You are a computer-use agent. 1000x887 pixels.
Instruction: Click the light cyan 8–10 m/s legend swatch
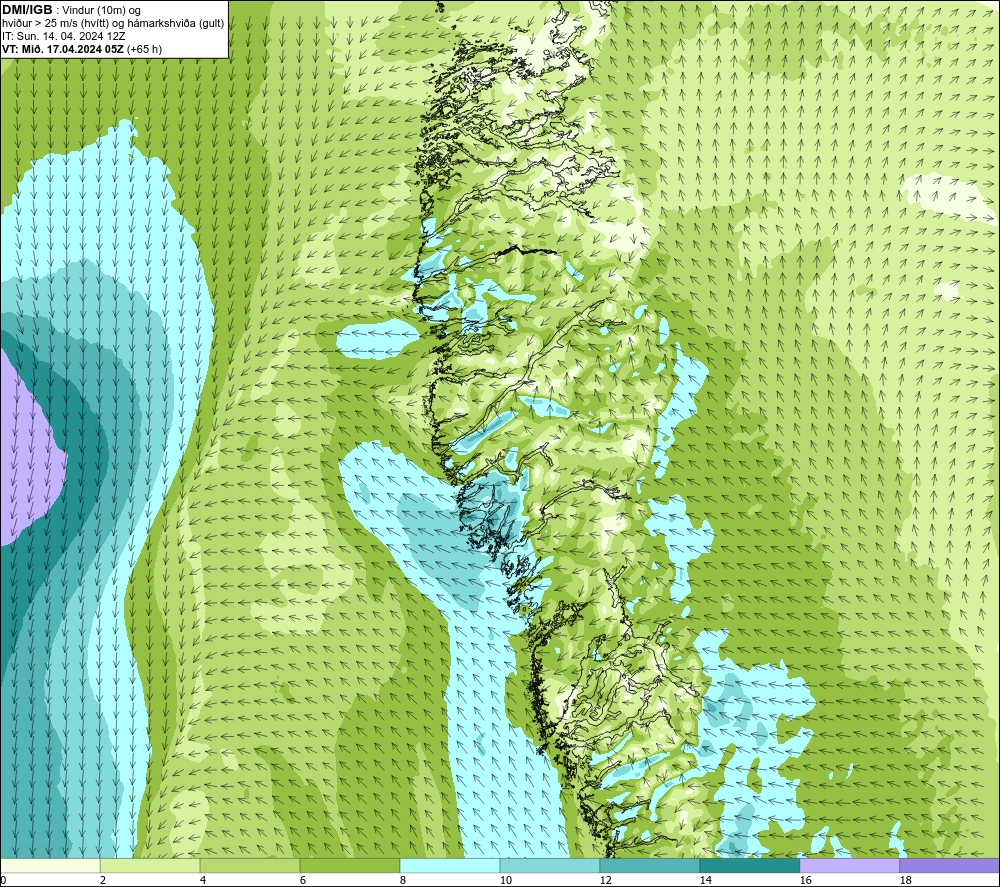coord(450,865)
